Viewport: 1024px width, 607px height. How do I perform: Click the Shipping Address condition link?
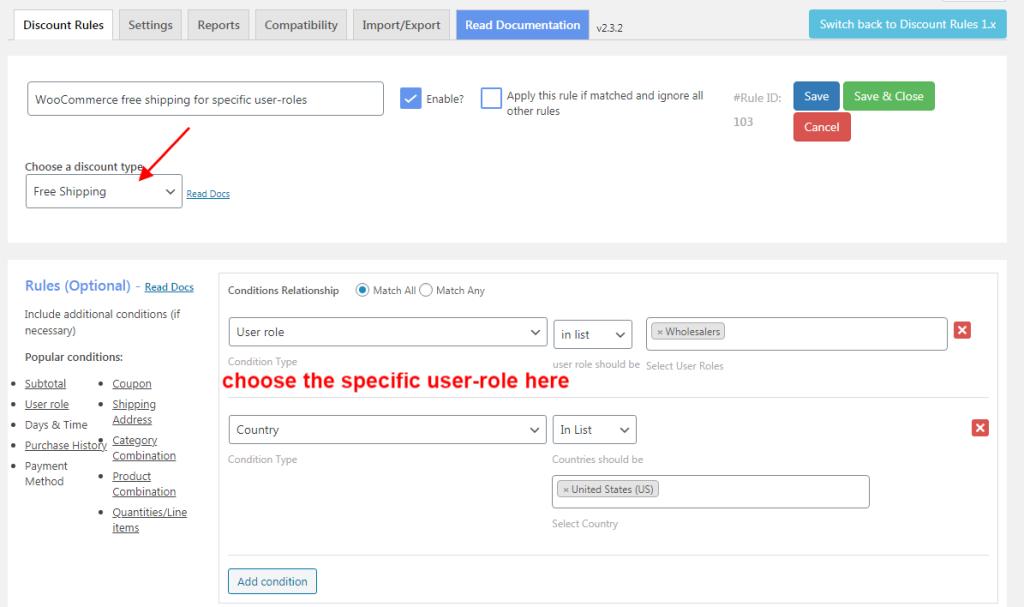134,412
